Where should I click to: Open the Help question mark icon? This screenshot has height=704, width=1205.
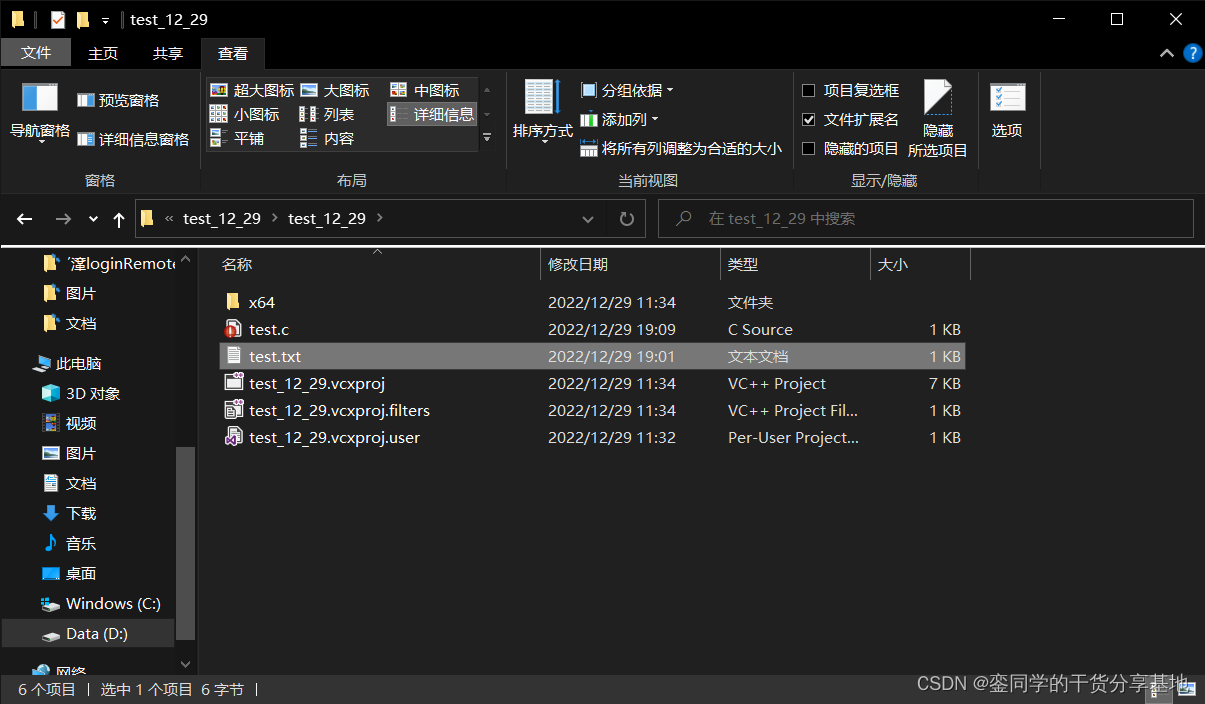coord(1192,53)
